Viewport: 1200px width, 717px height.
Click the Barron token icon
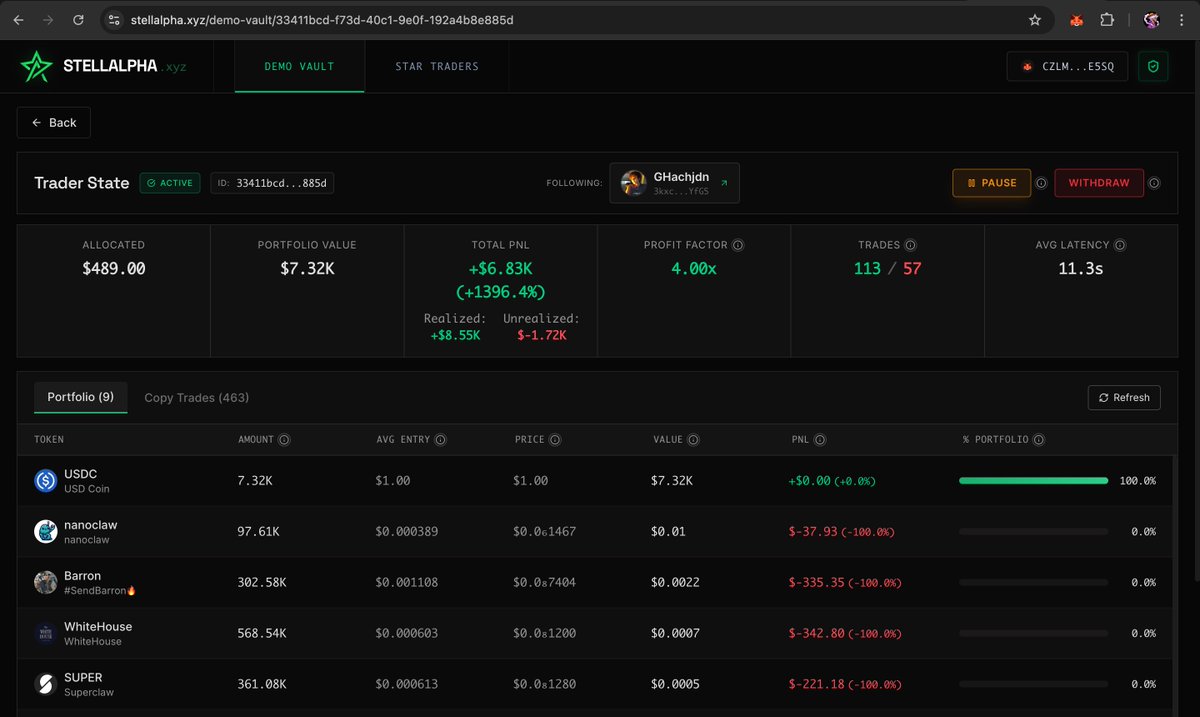pos(45,582)
